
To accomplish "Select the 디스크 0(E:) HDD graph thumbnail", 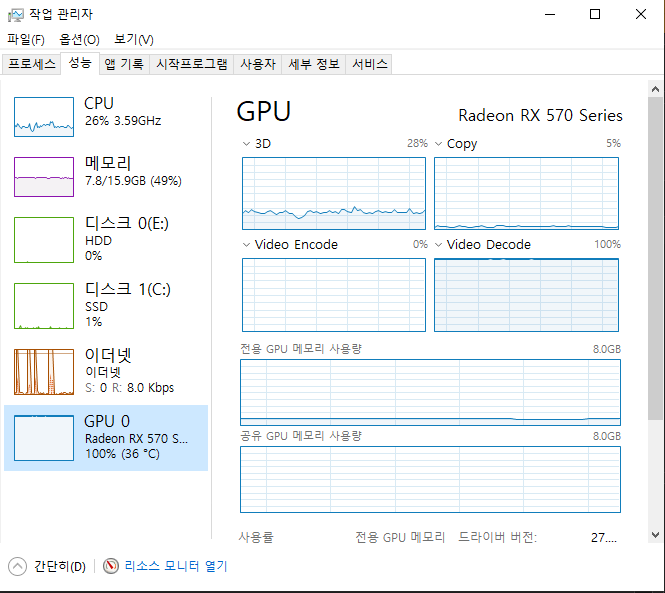I will [x=44, y=240].
